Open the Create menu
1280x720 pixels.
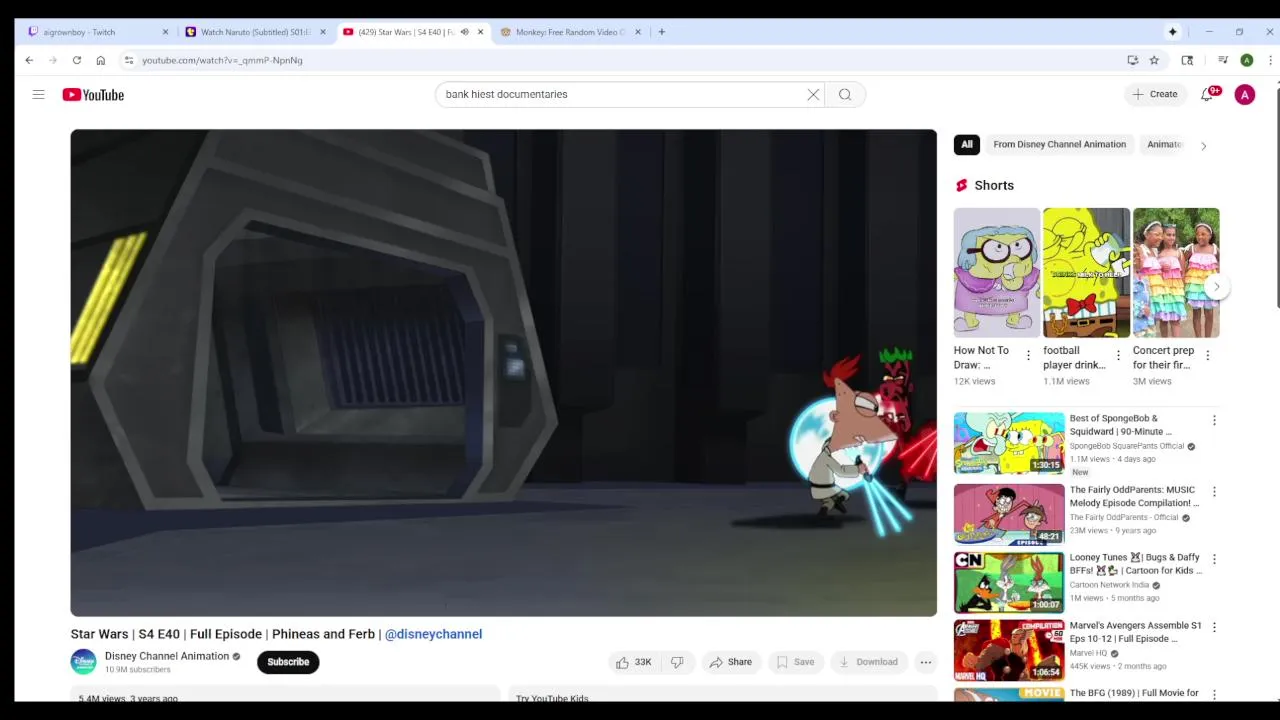click(1155, 94)
